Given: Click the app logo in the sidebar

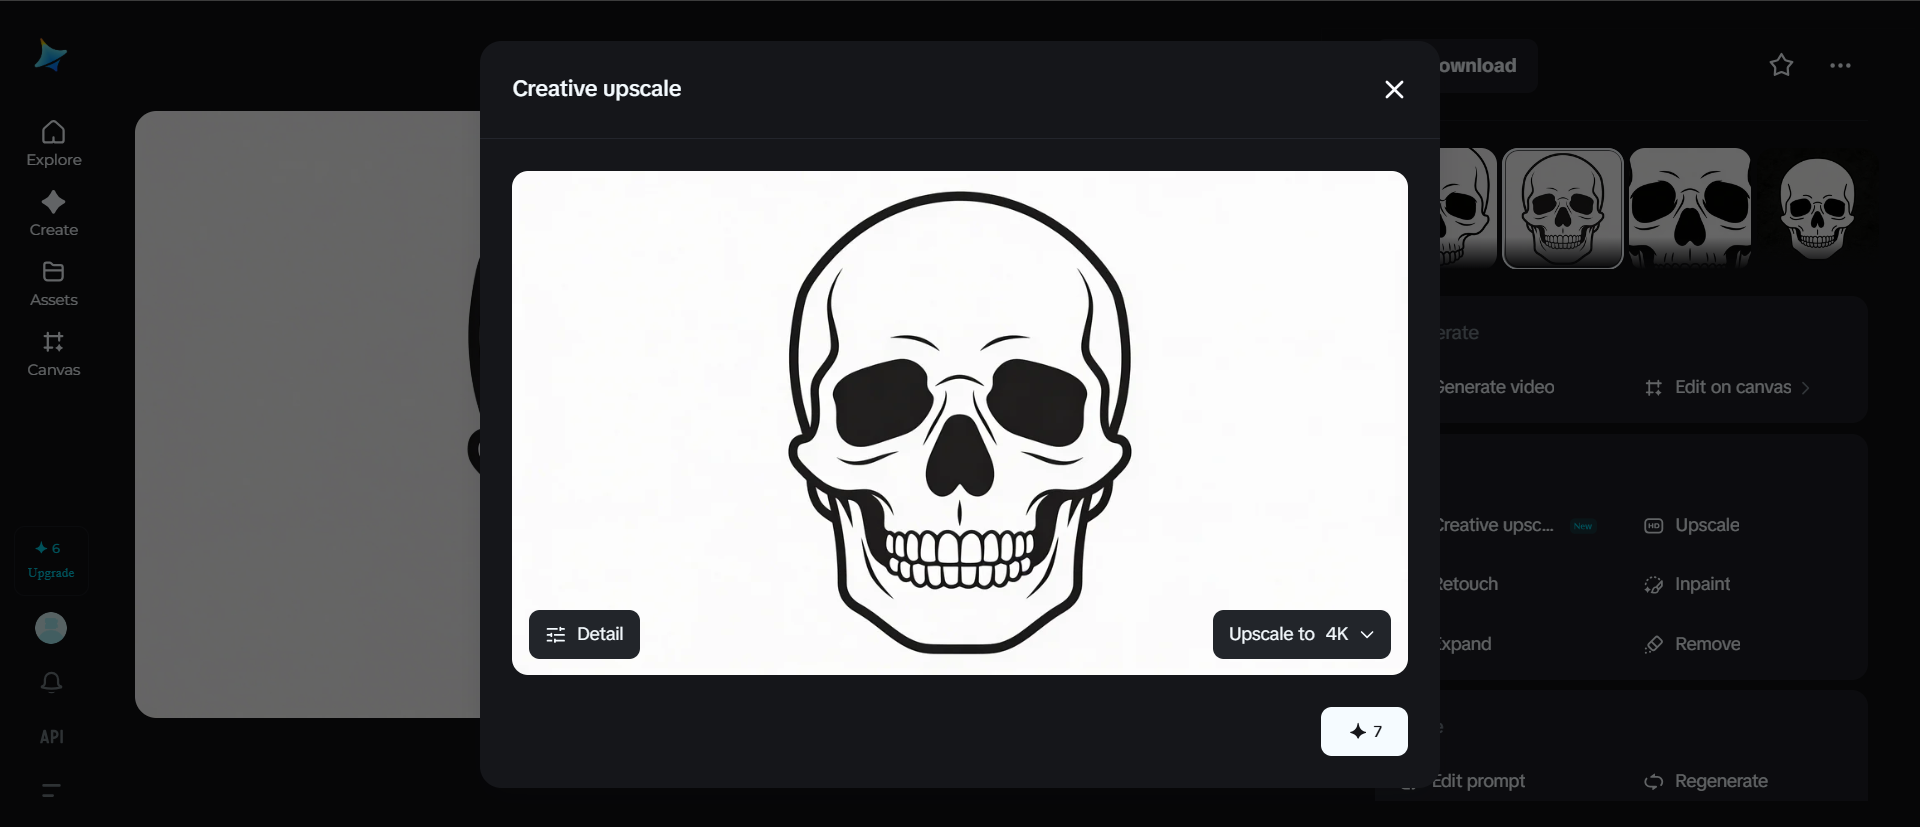Looking at the screenshot, I should pyautogui.click(x=50, y=55).
